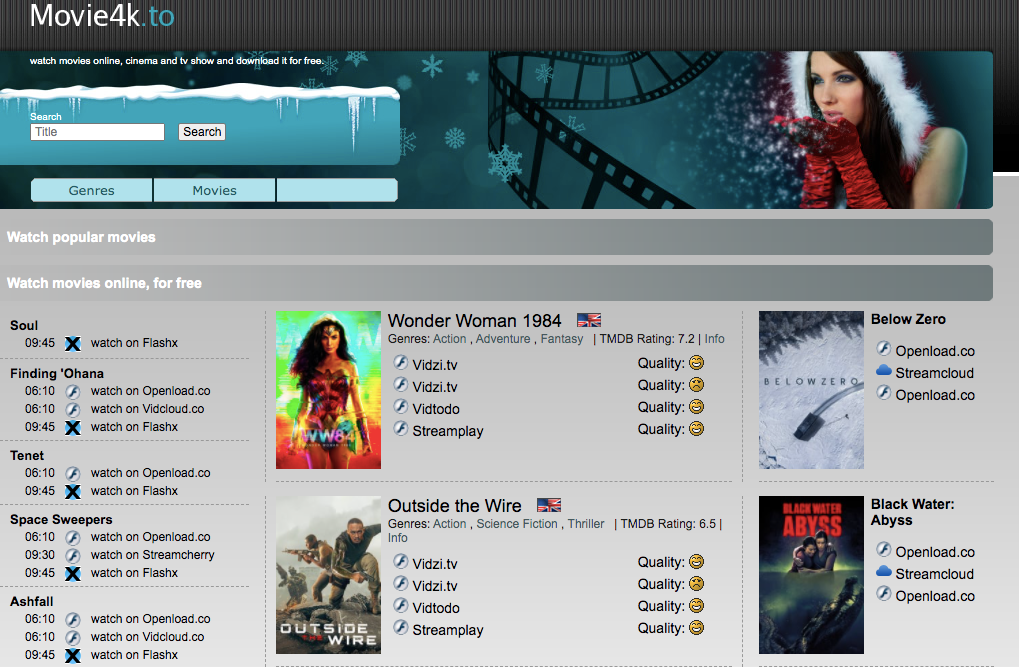Open the Below Zero poster thumbnail
Viewport: 1019px width, 667px height.
811,390
